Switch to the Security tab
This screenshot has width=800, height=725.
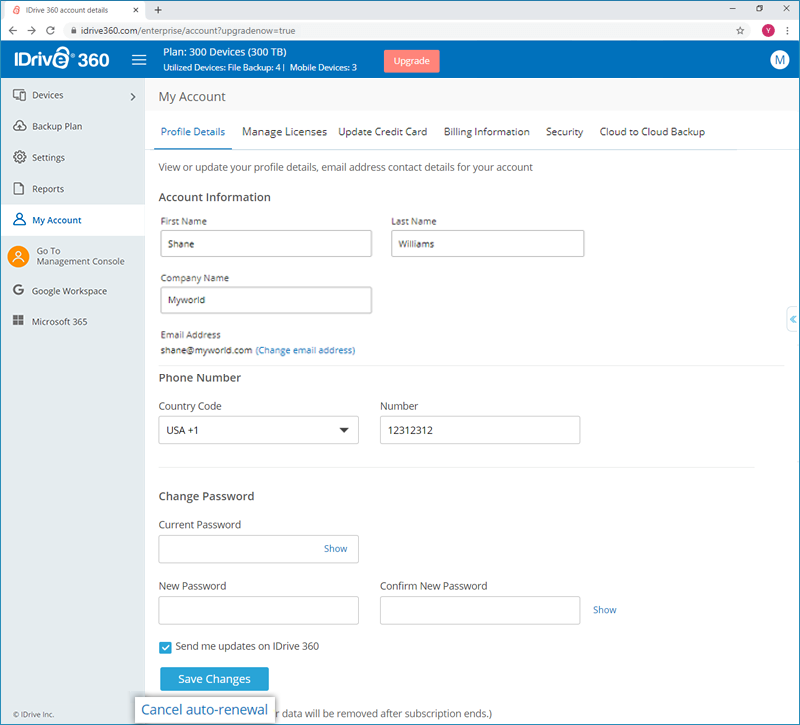click(x=564, y=132)
